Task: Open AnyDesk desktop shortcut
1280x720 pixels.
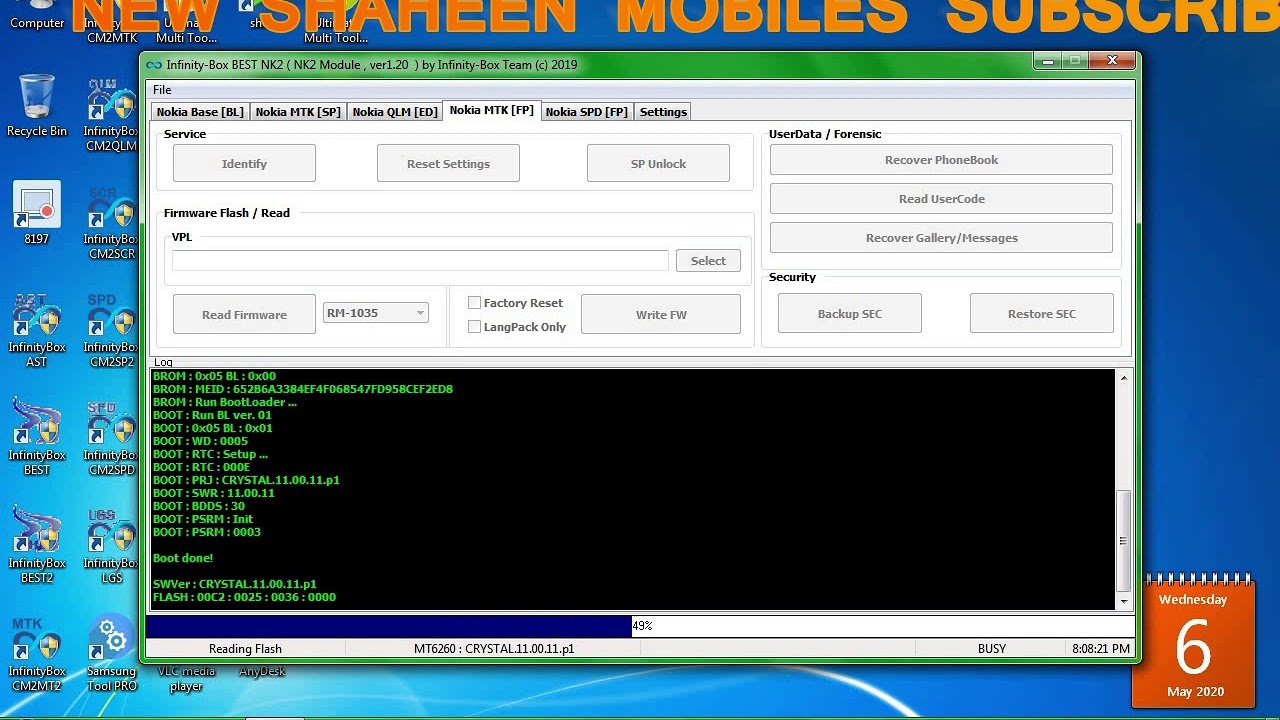Action: [x=262, y=671]
